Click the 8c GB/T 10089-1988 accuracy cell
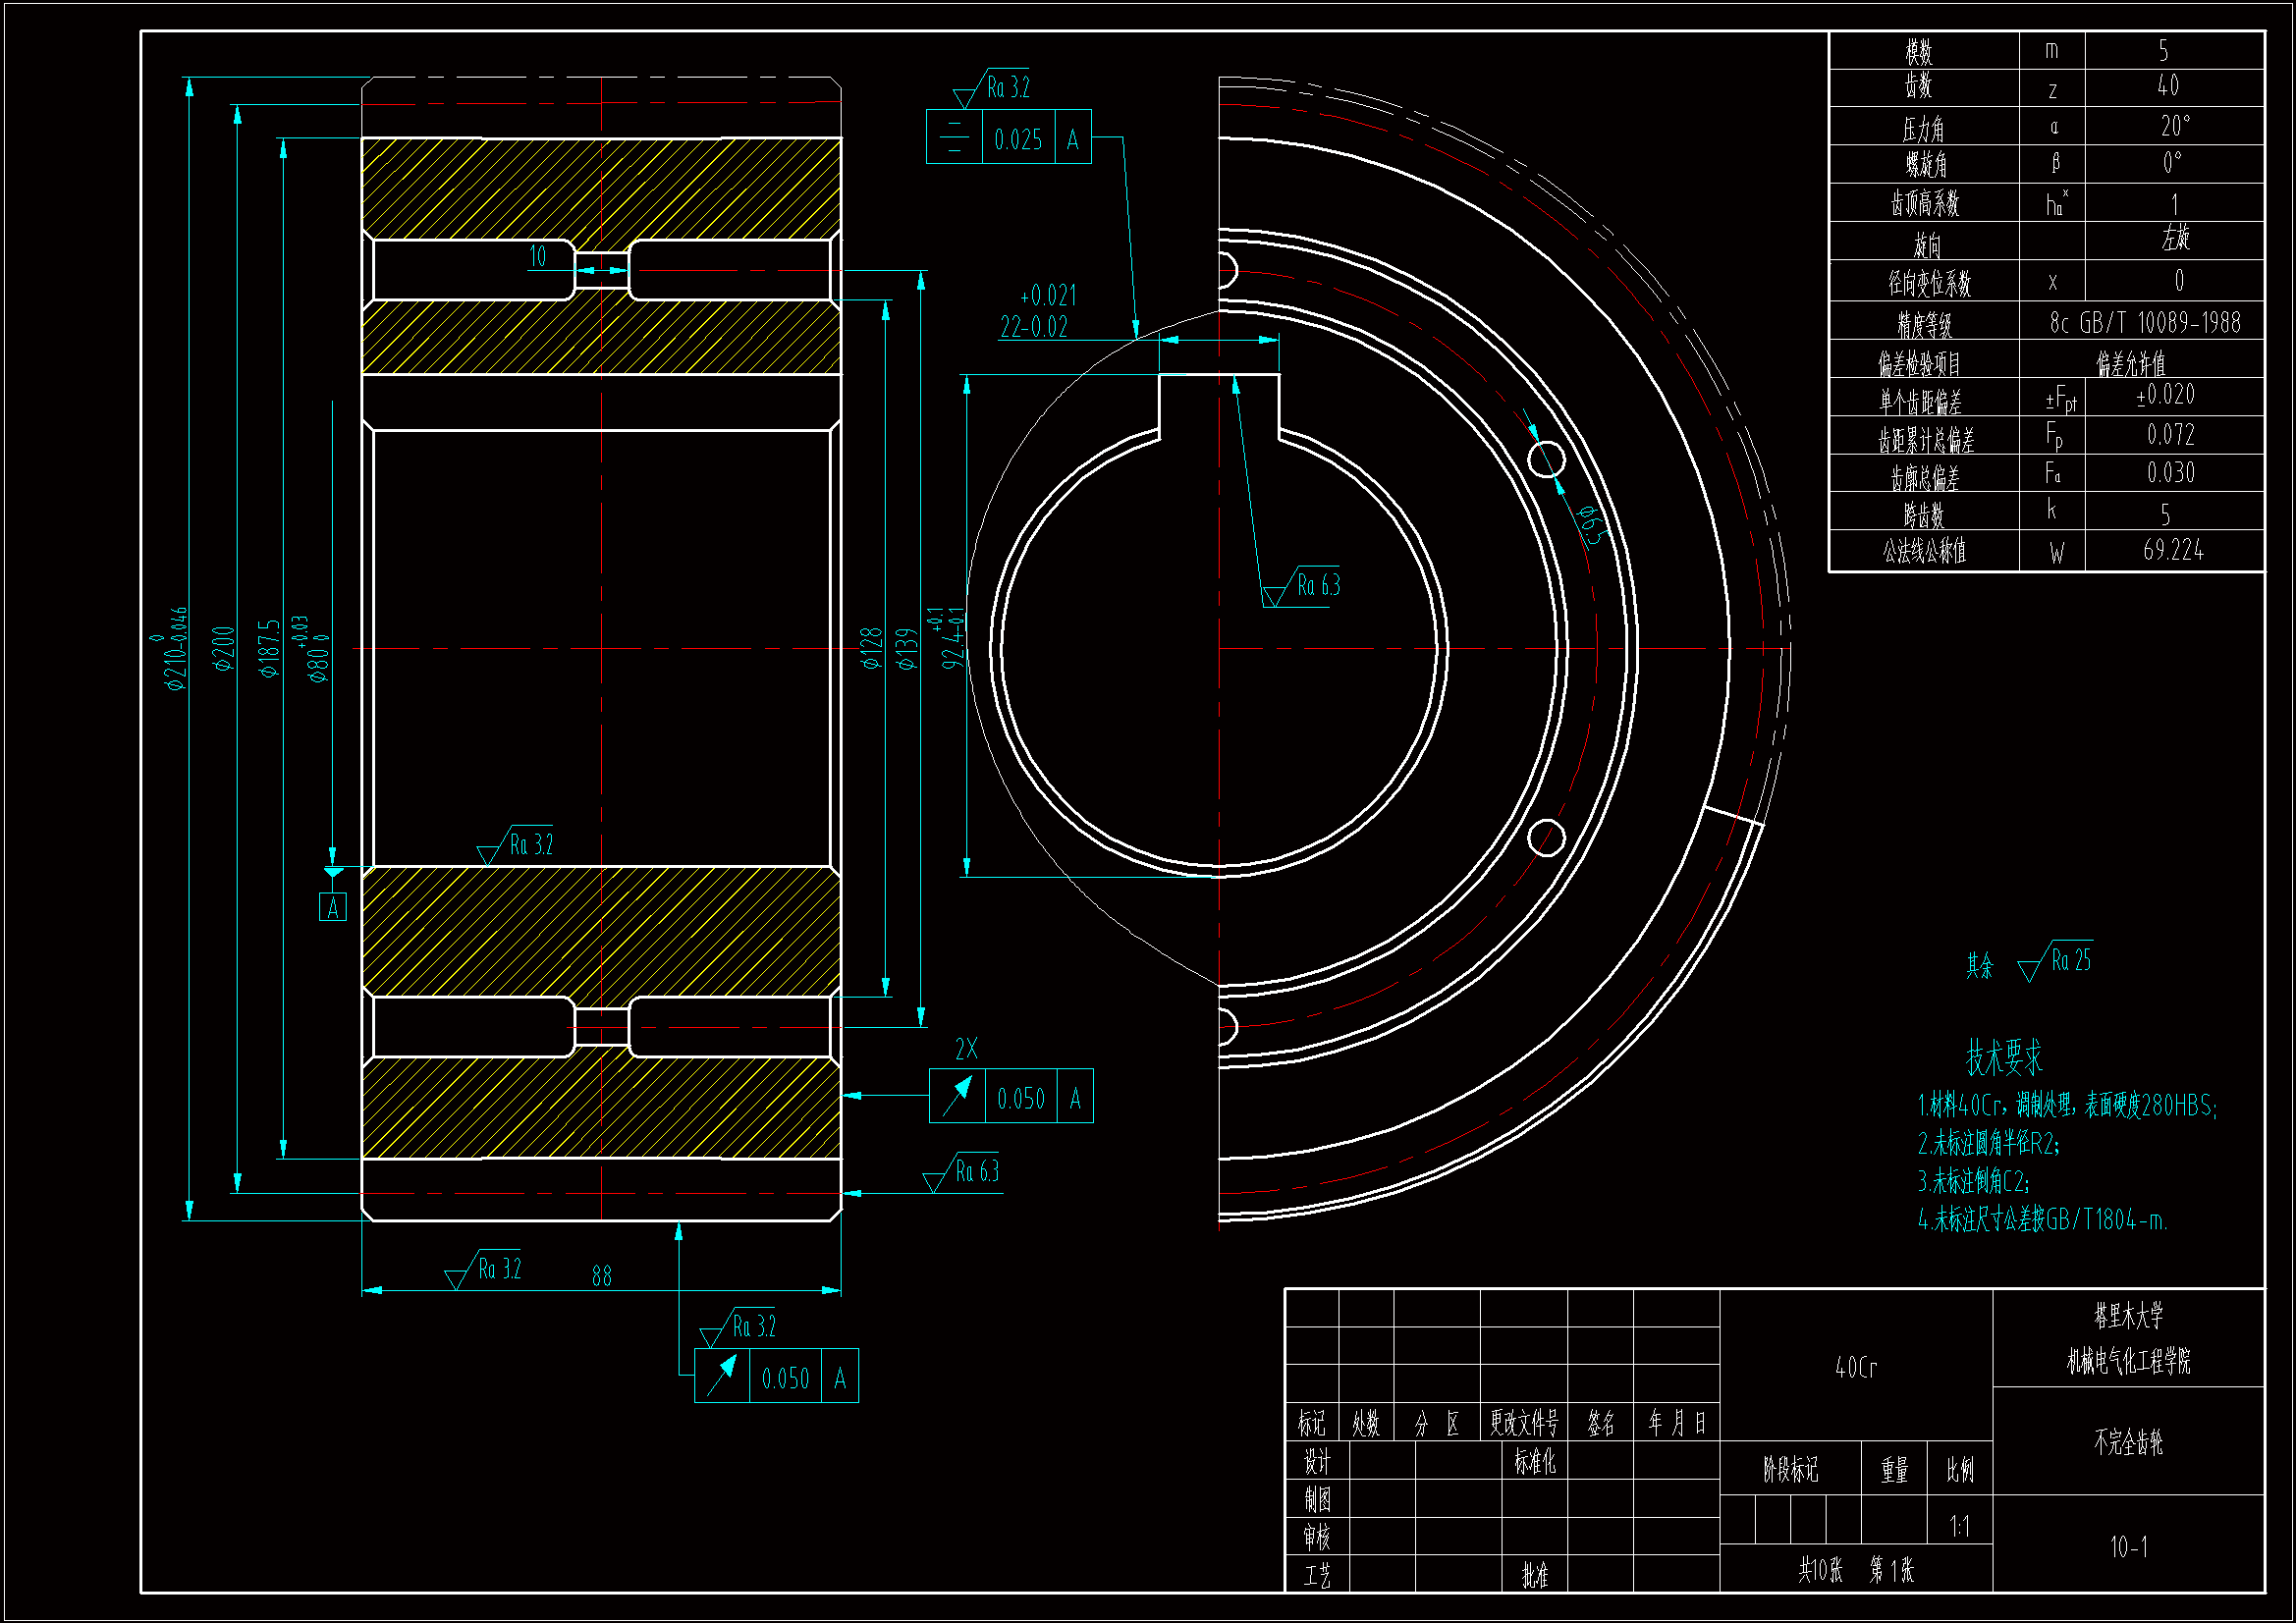The width and height of the screenshot is (2296, 1623). [2144, 322]
